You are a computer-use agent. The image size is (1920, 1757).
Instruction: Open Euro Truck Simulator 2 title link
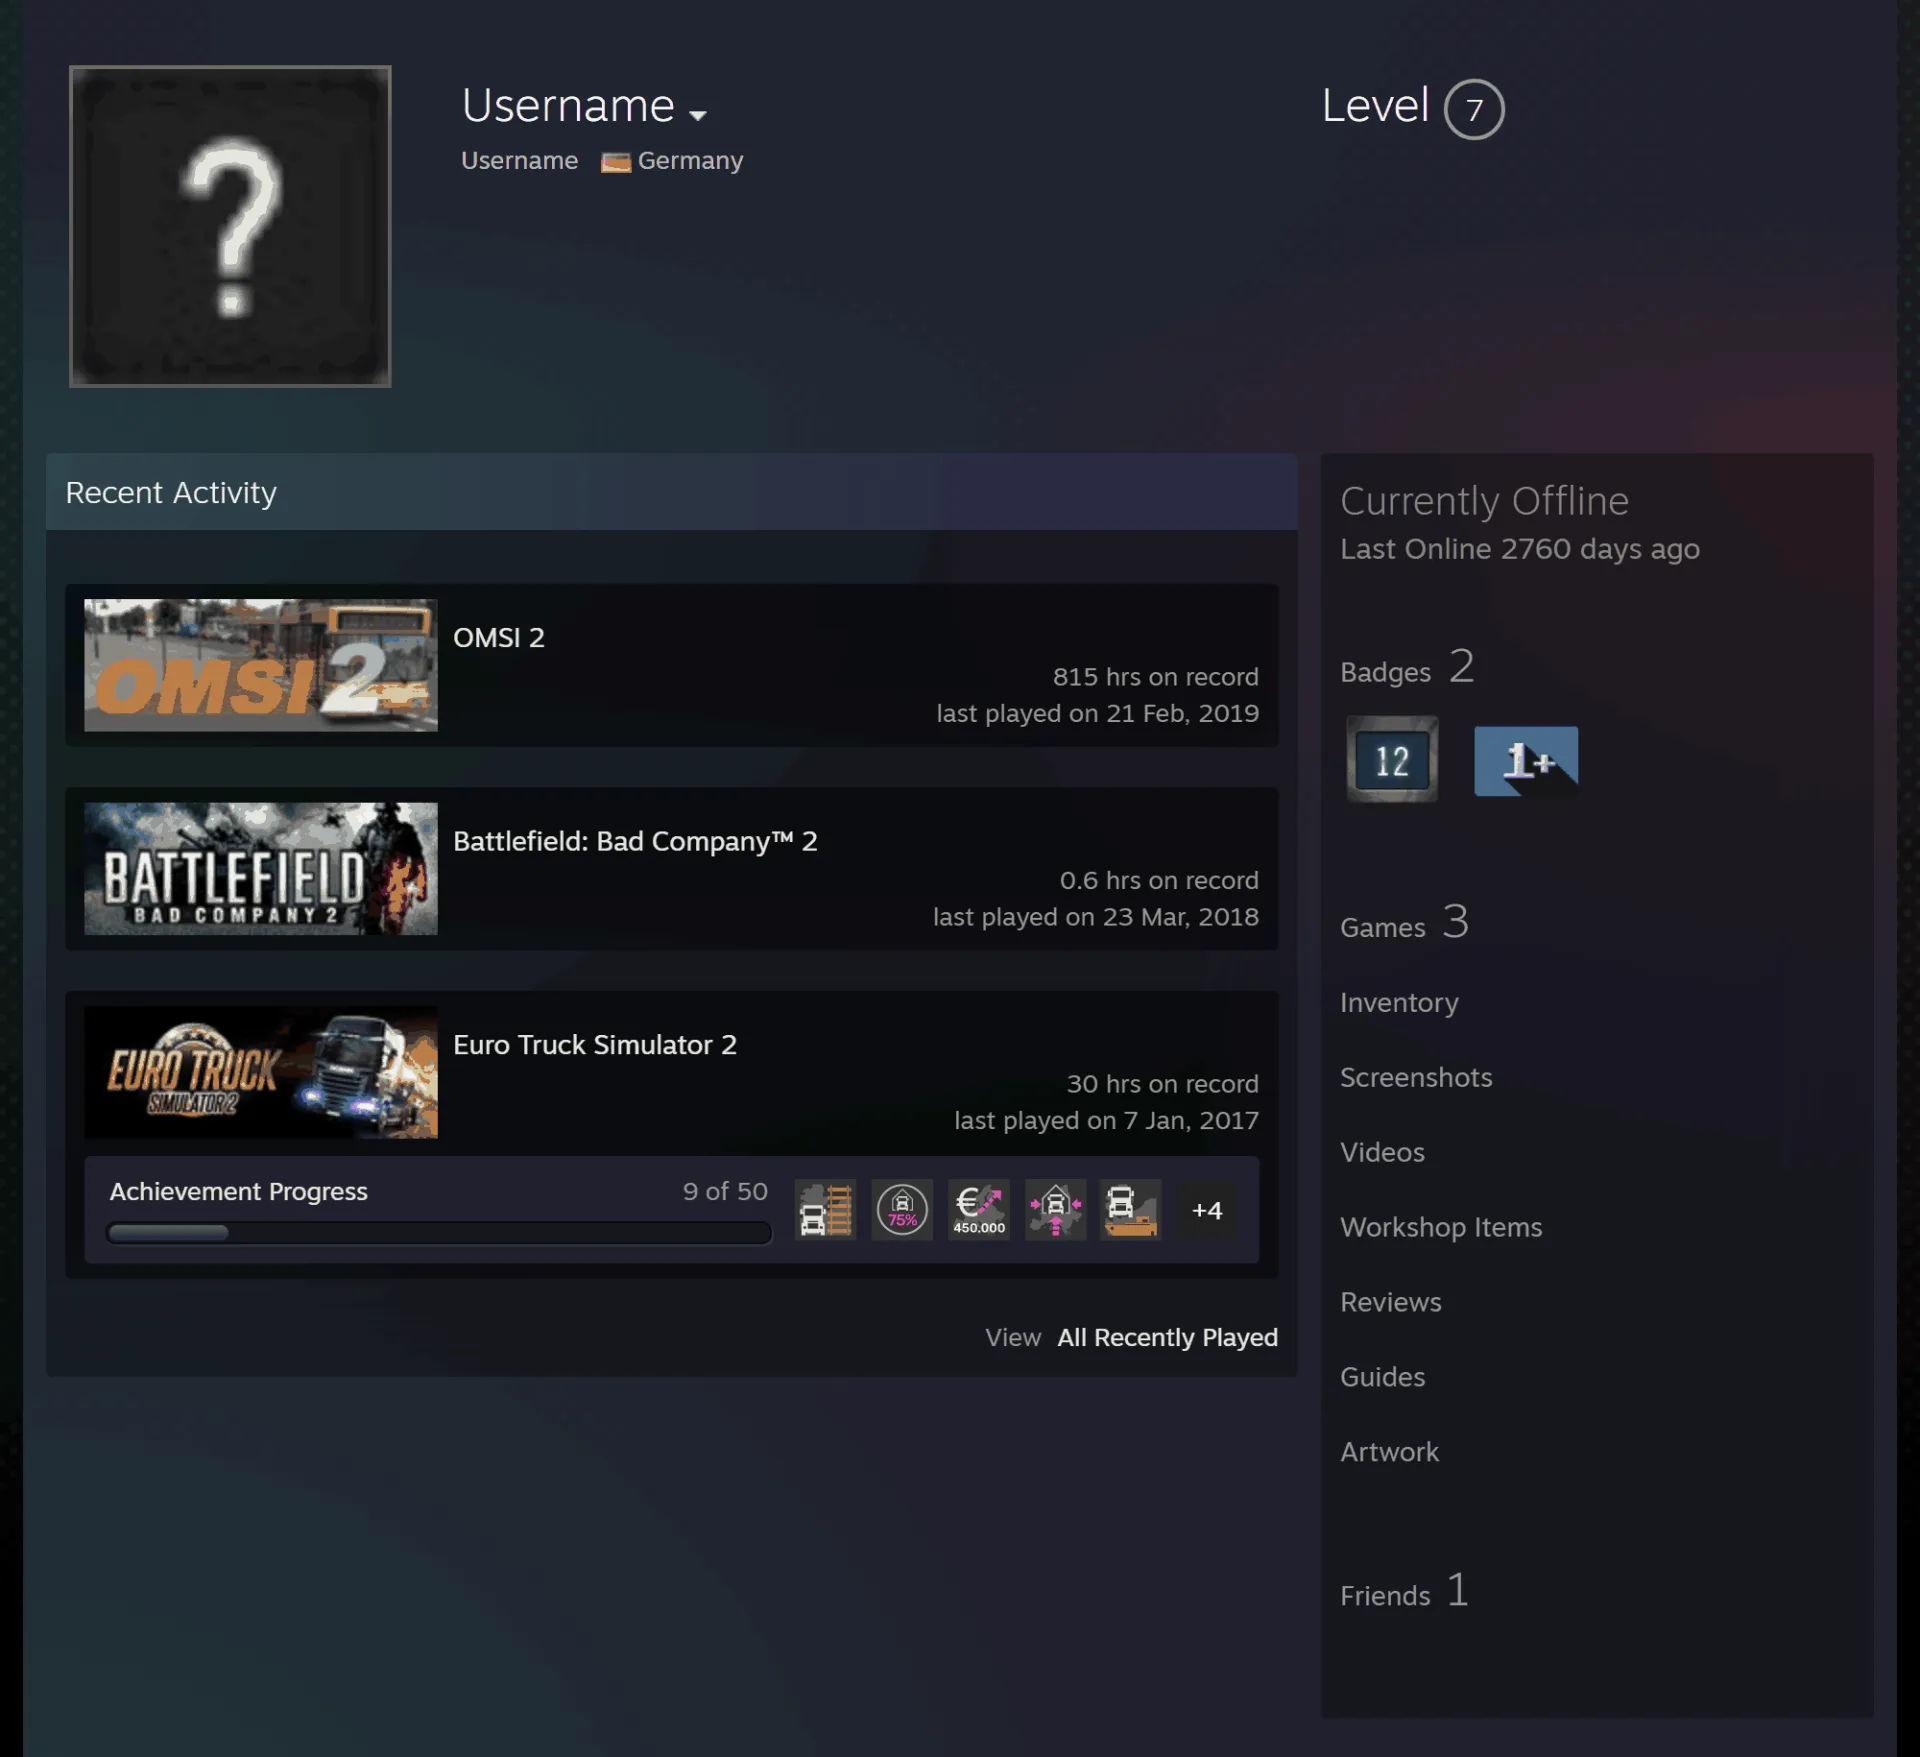pos(594,1044)
